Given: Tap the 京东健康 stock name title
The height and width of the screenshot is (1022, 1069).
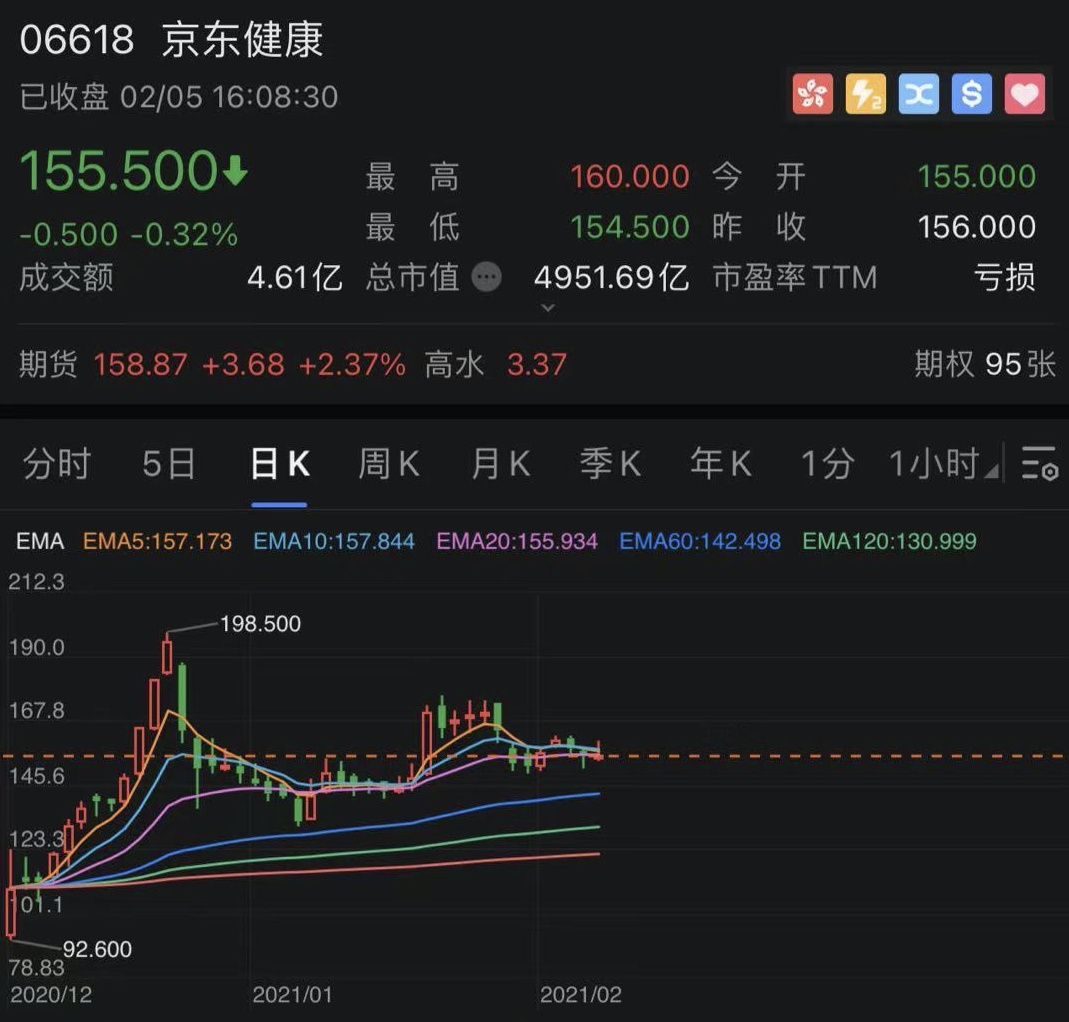Looking at the screenshot, I should point(243,40).
